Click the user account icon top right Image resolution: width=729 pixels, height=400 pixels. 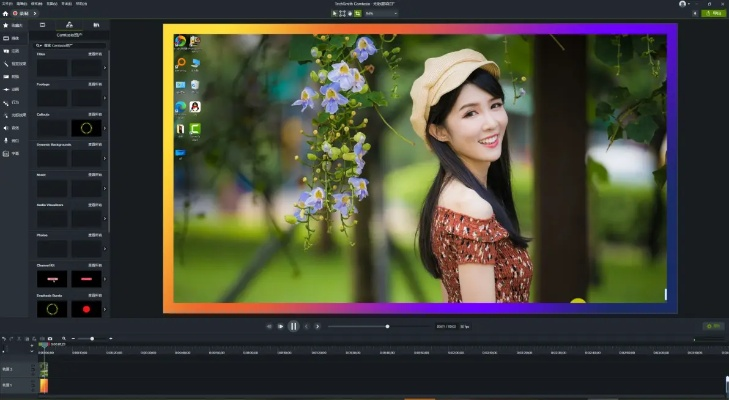[x=682, y=4]
